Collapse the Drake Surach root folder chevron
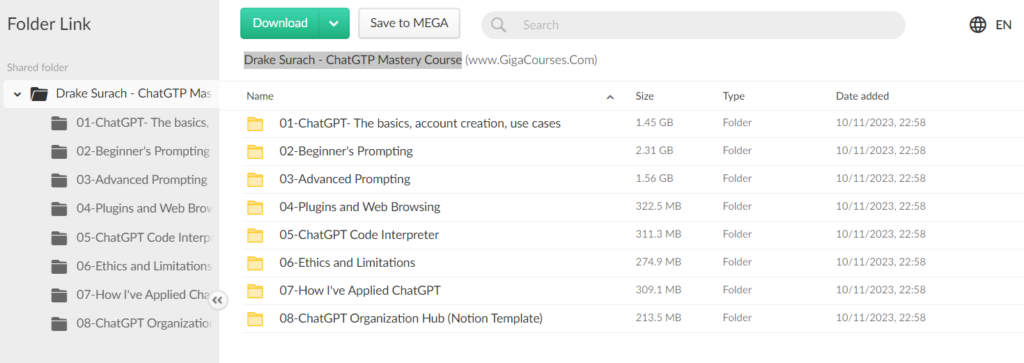 [x=18, y=94]
